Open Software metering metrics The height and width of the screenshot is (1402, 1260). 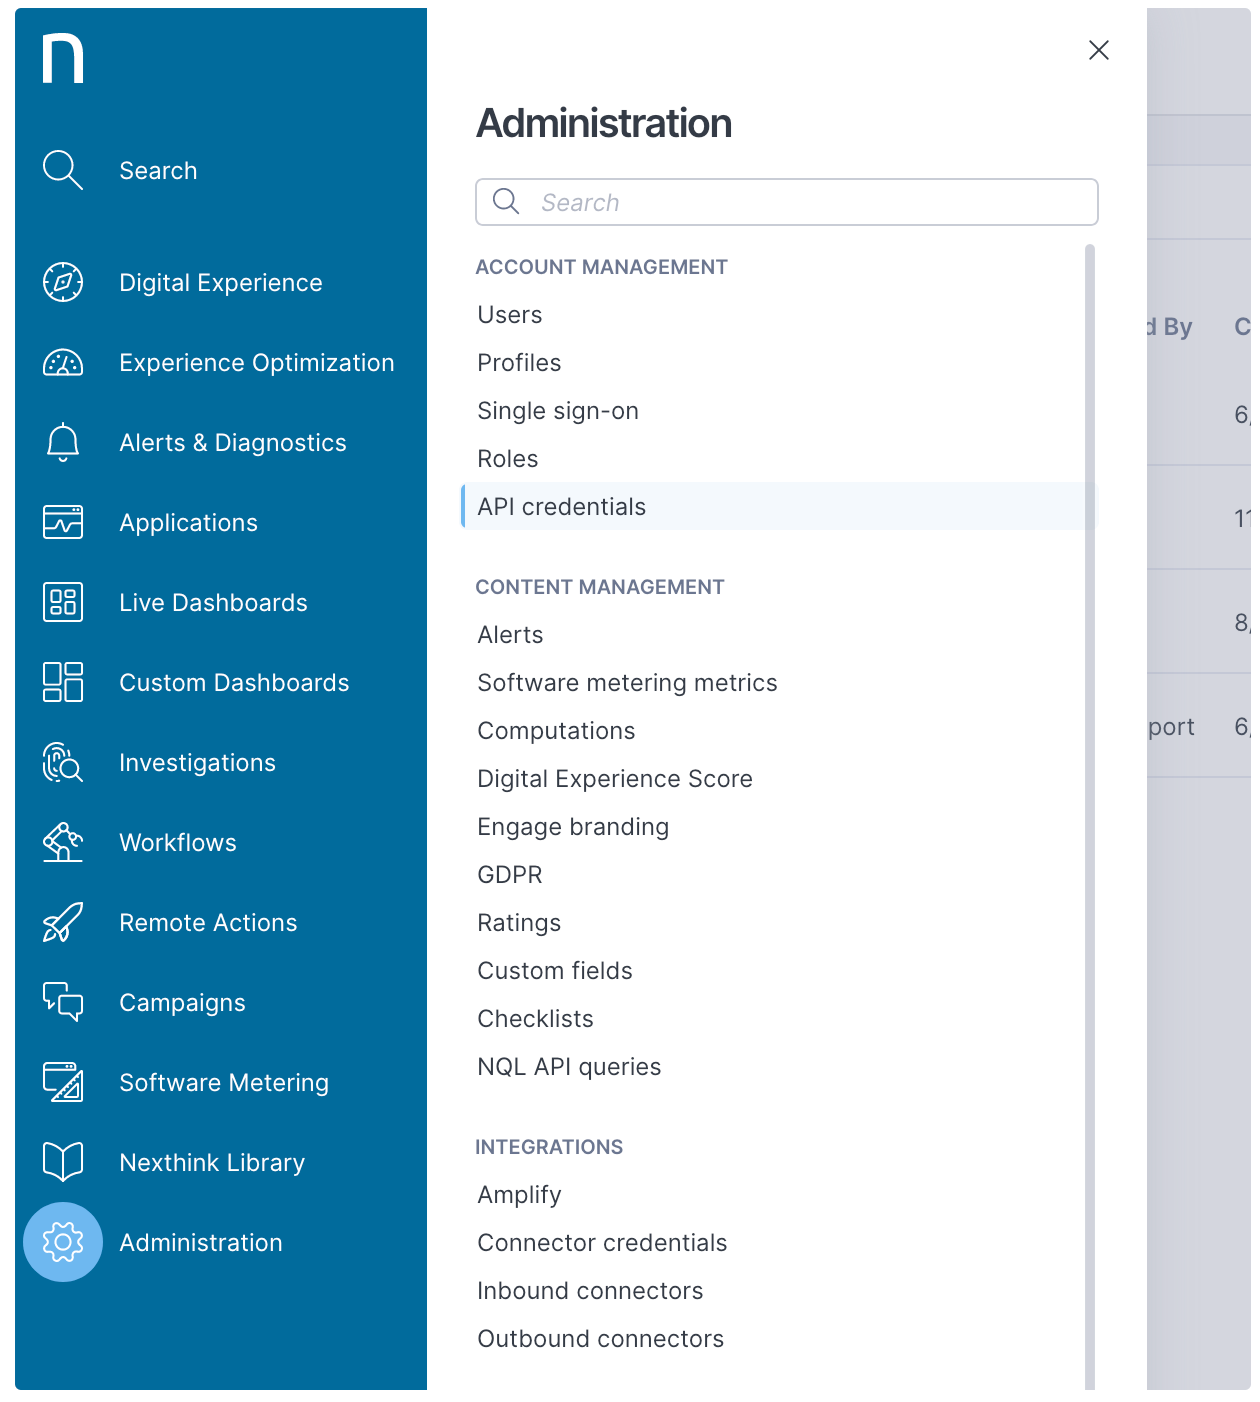[627, 683]
